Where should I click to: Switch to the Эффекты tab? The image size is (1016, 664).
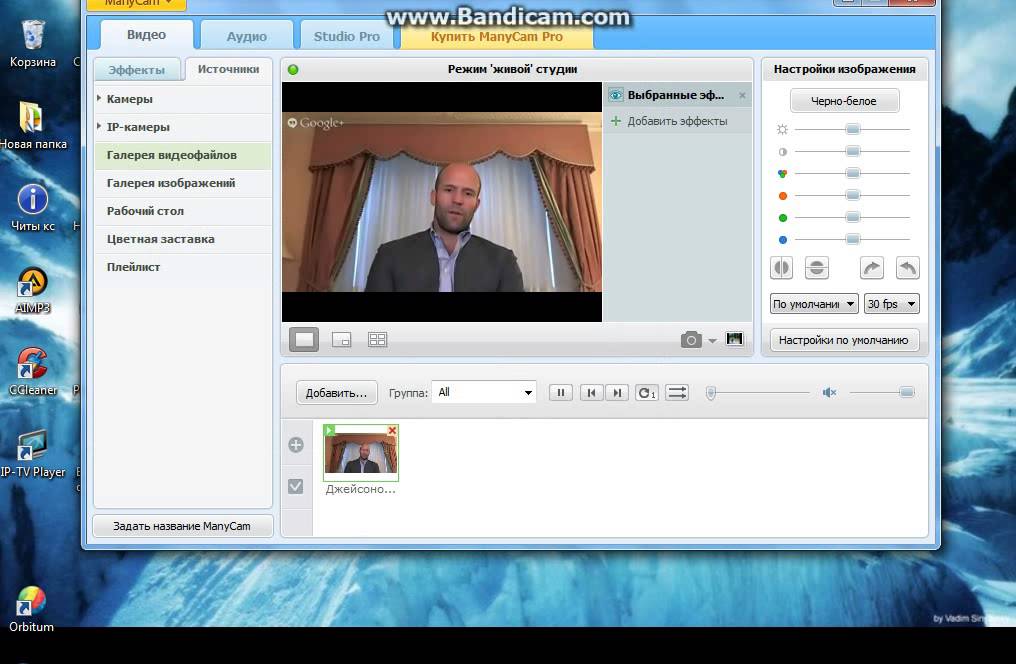click(137, 69)
